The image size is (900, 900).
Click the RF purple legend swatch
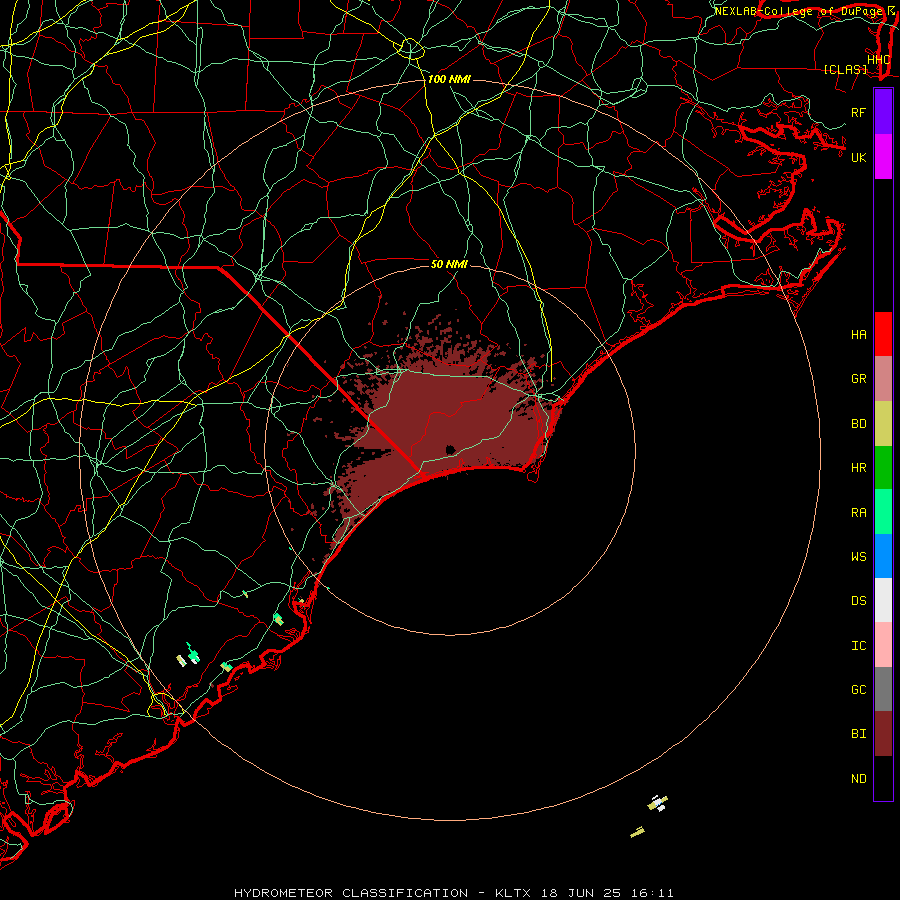coord(883,111)
